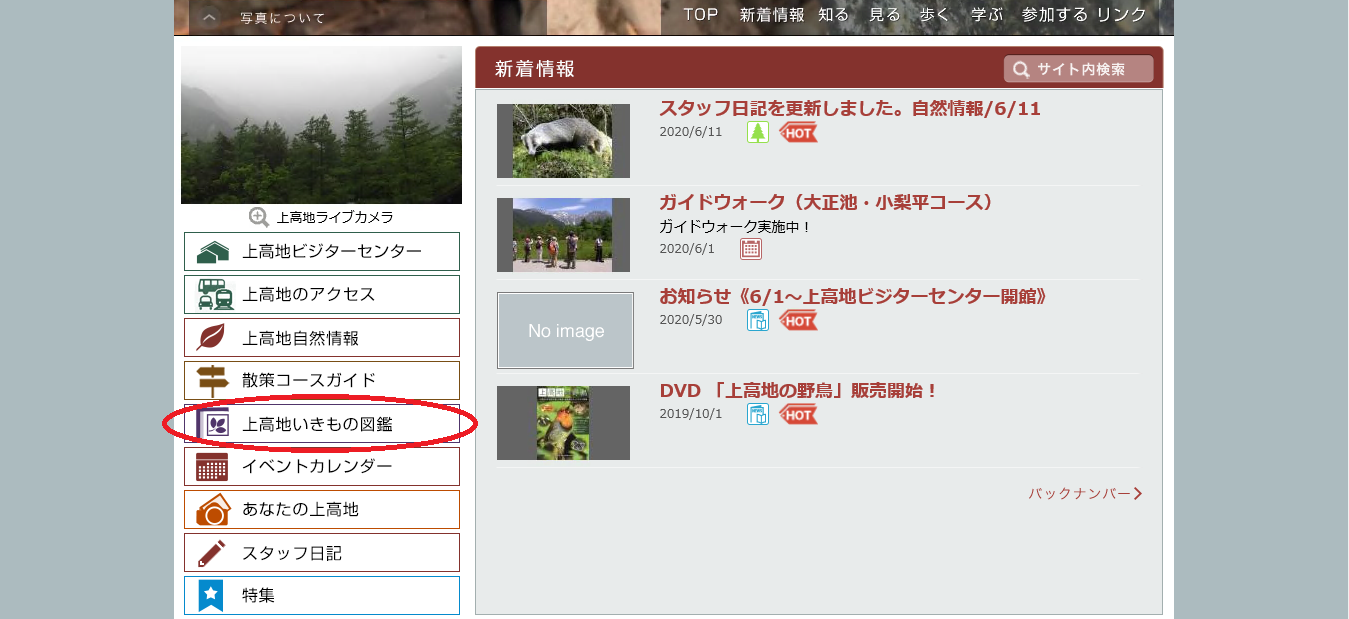Click the star bookmark icon for 特集
This screenshot has height=619, width=1349.
click(x=211, y=596)
